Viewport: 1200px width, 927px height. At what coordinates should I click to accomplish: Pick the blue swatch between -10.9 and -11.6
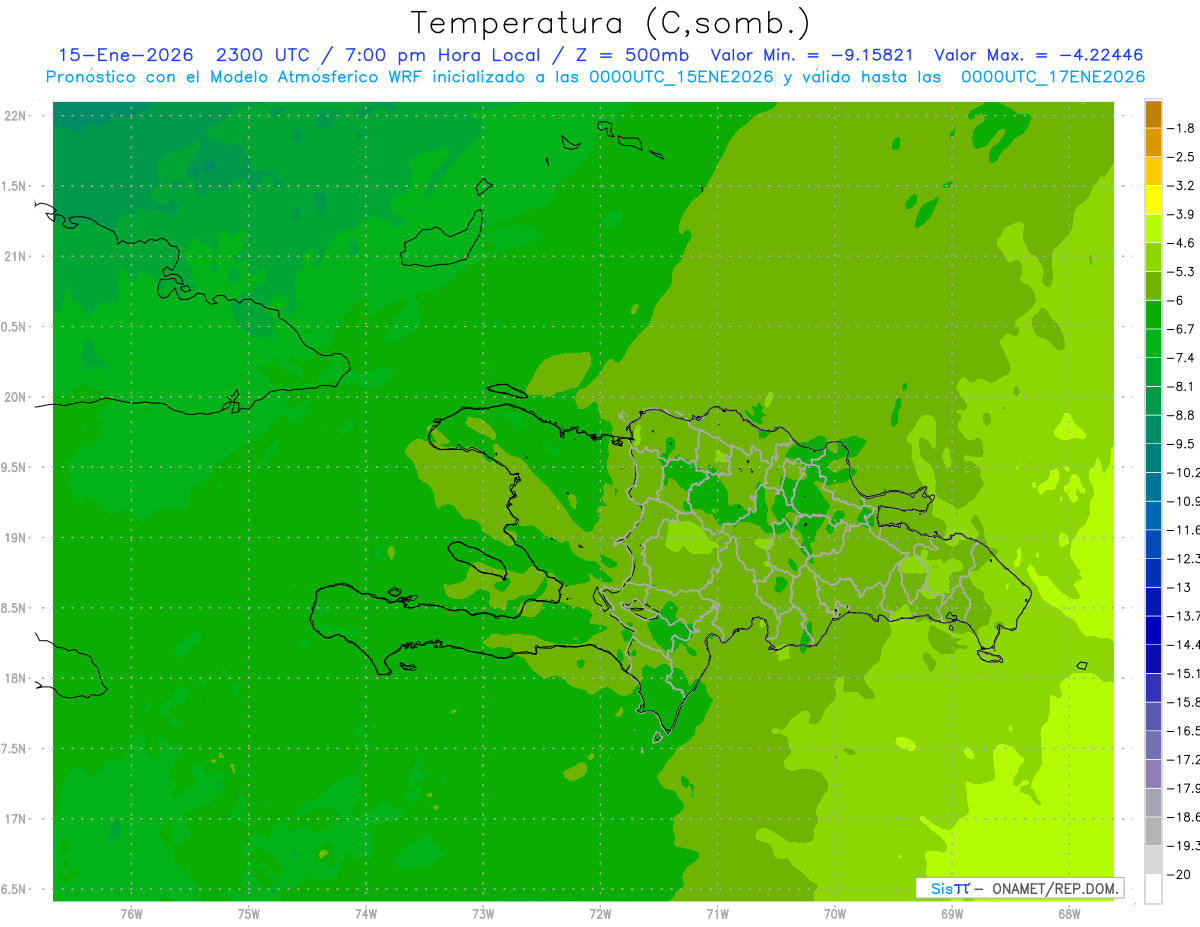point(1153,515)
